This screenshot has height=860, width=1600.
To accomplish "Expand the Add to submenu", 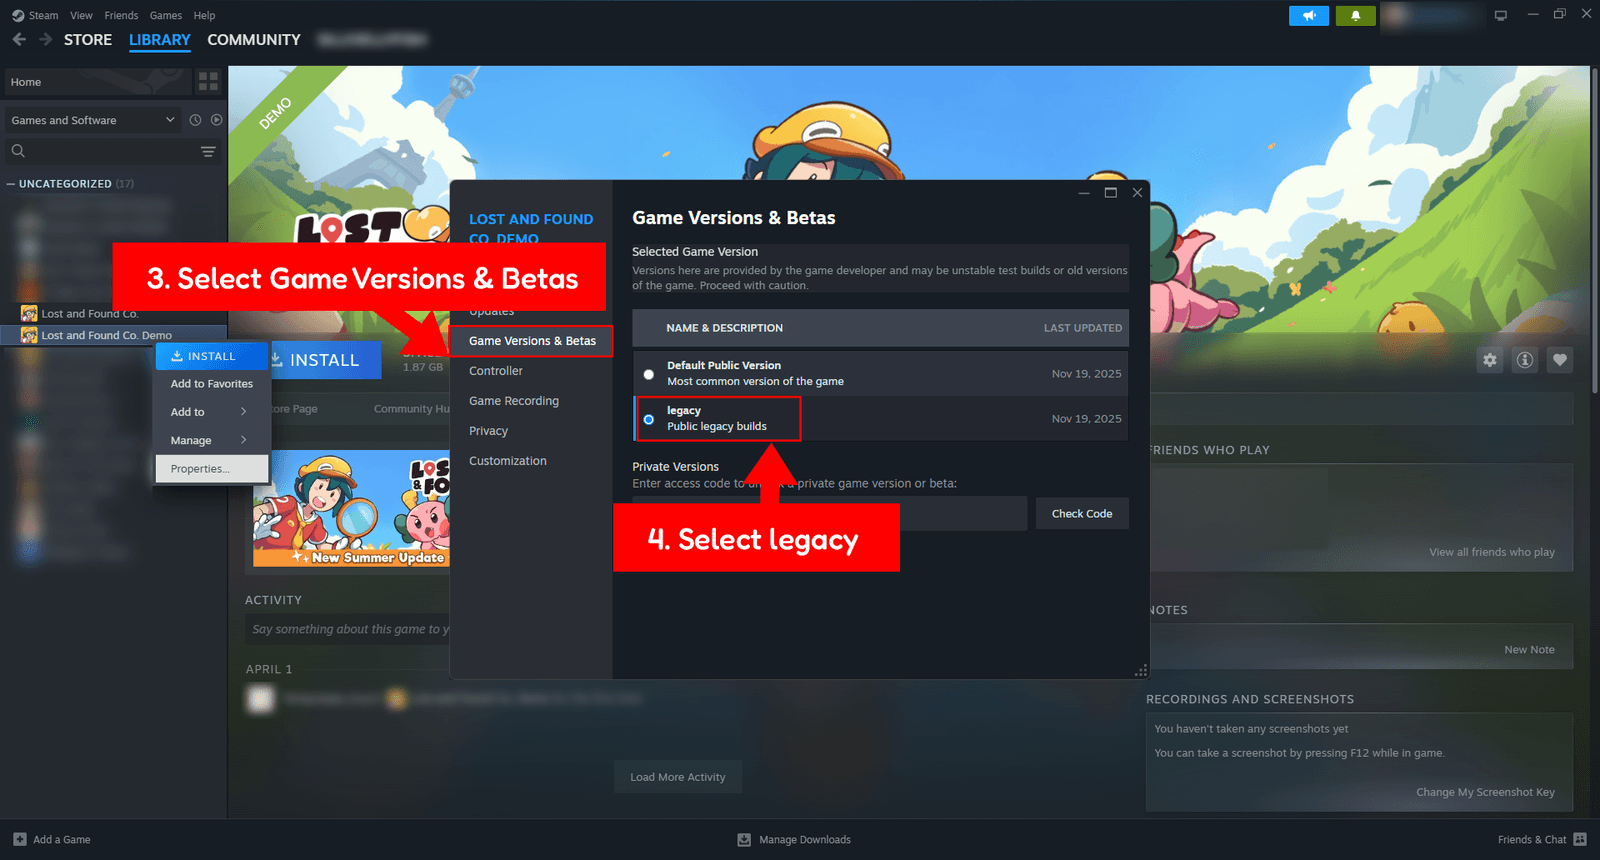I will click(x=212, y=412).
